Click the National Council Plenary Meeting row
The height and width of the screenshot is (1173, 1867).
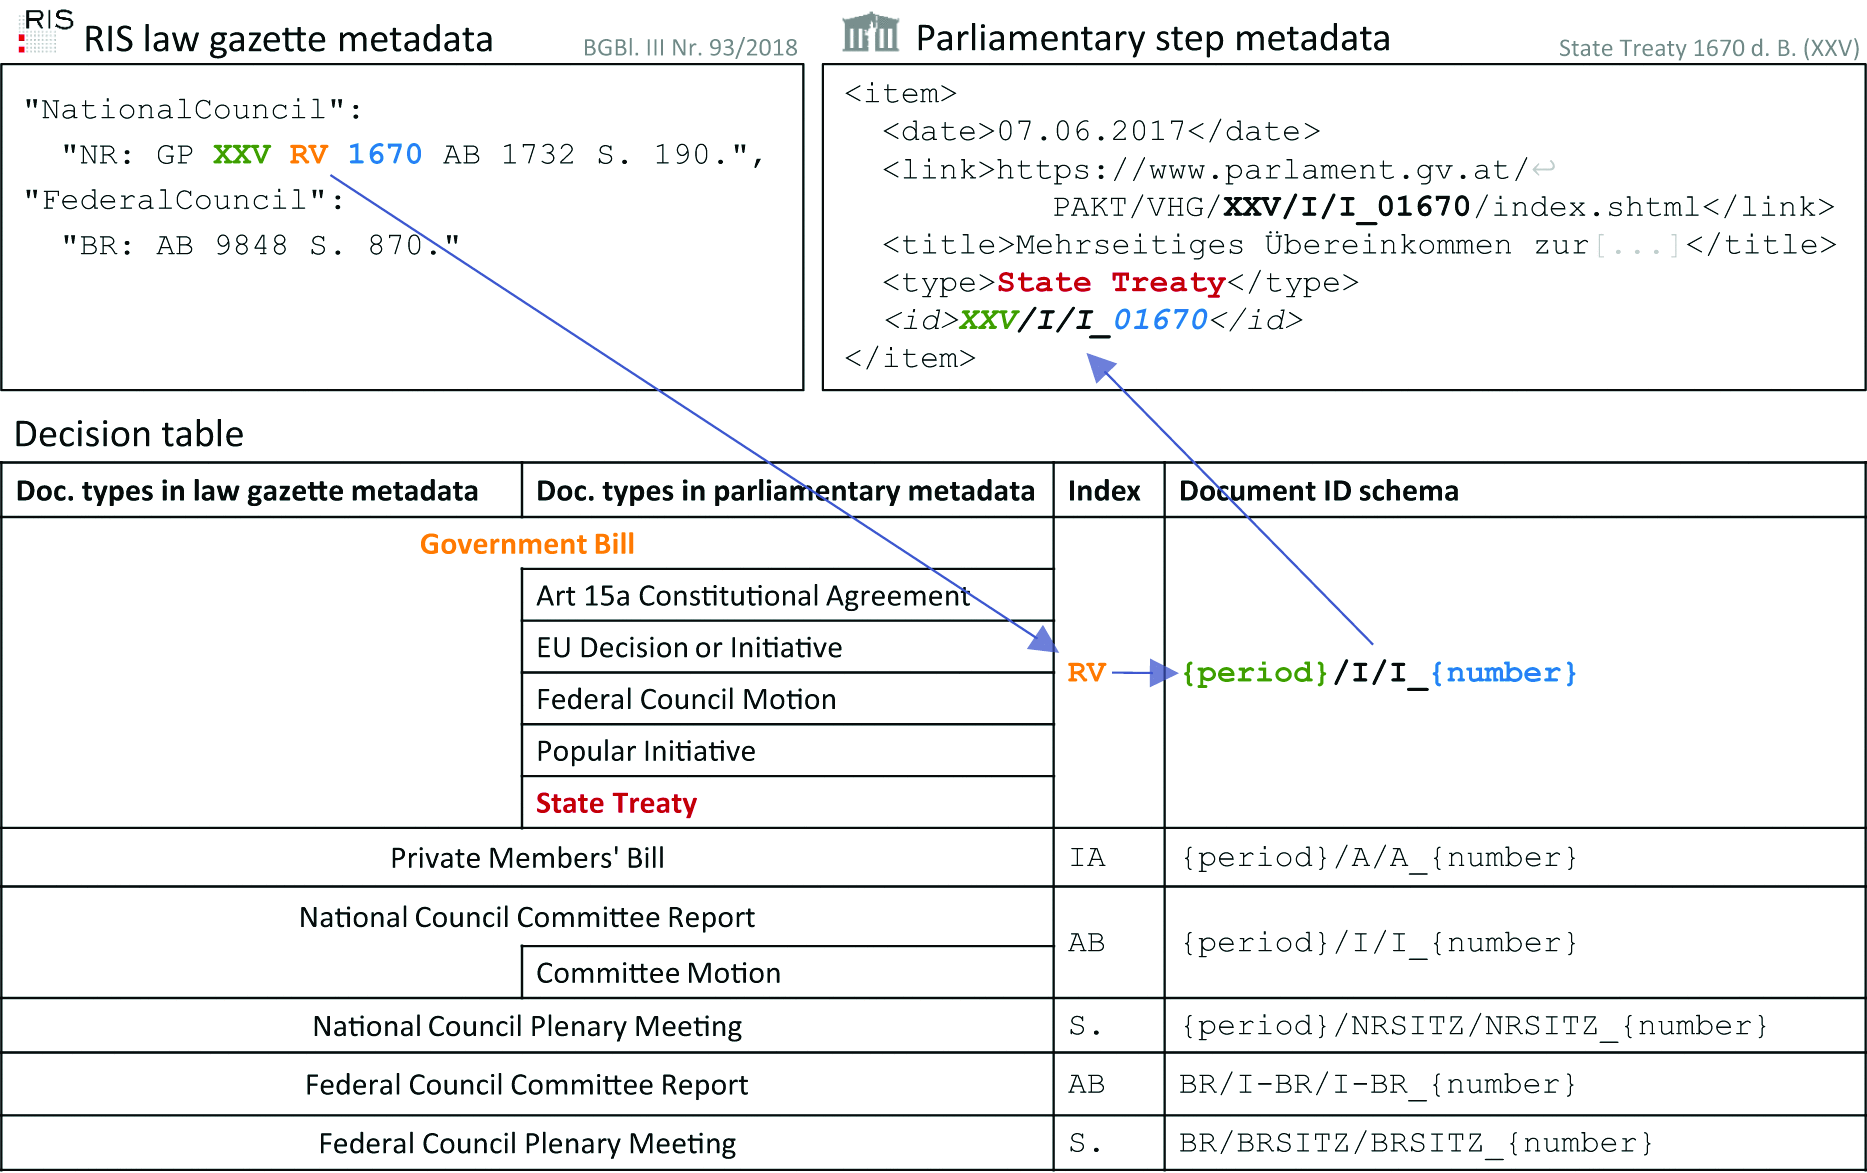pos(527,1027)
